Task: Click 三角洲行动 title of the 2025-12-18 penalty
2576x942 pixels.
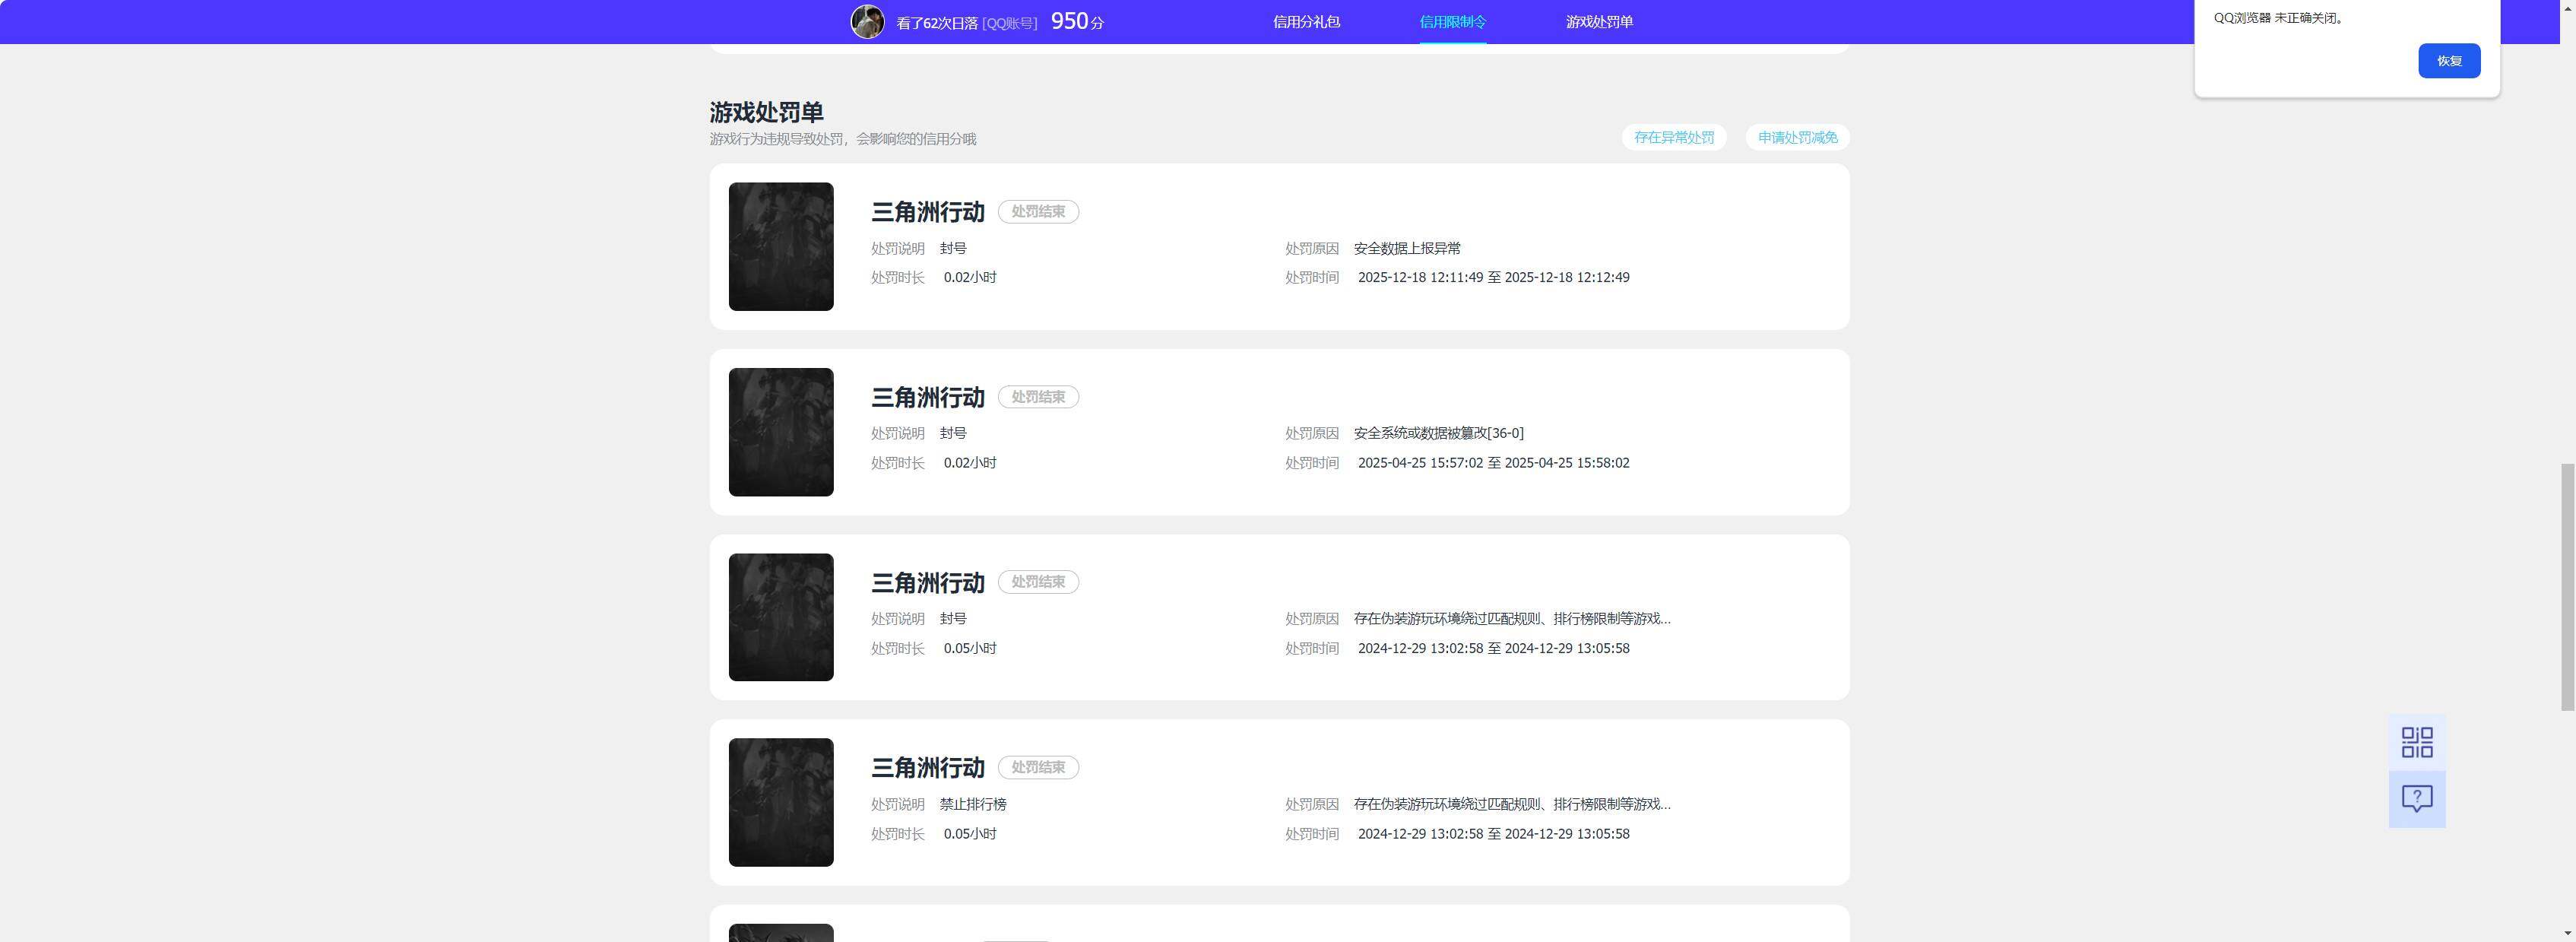Action: tap(928, 212)
